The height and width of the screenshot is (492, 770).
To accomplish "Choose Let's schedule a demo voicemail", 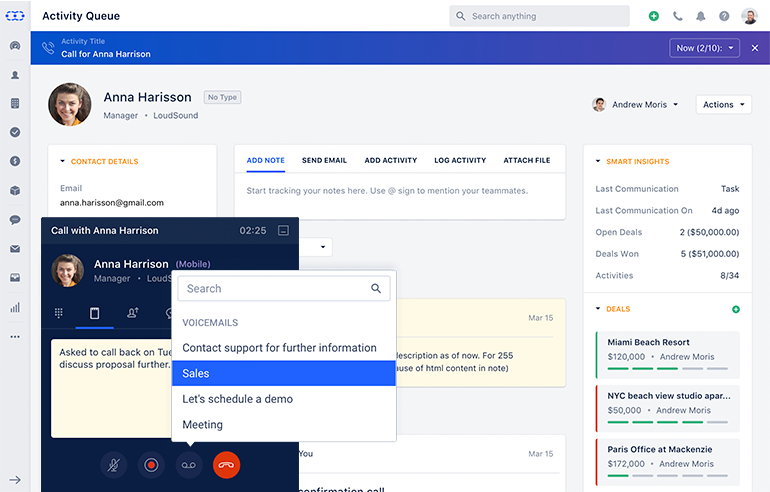I will [284, 399].
